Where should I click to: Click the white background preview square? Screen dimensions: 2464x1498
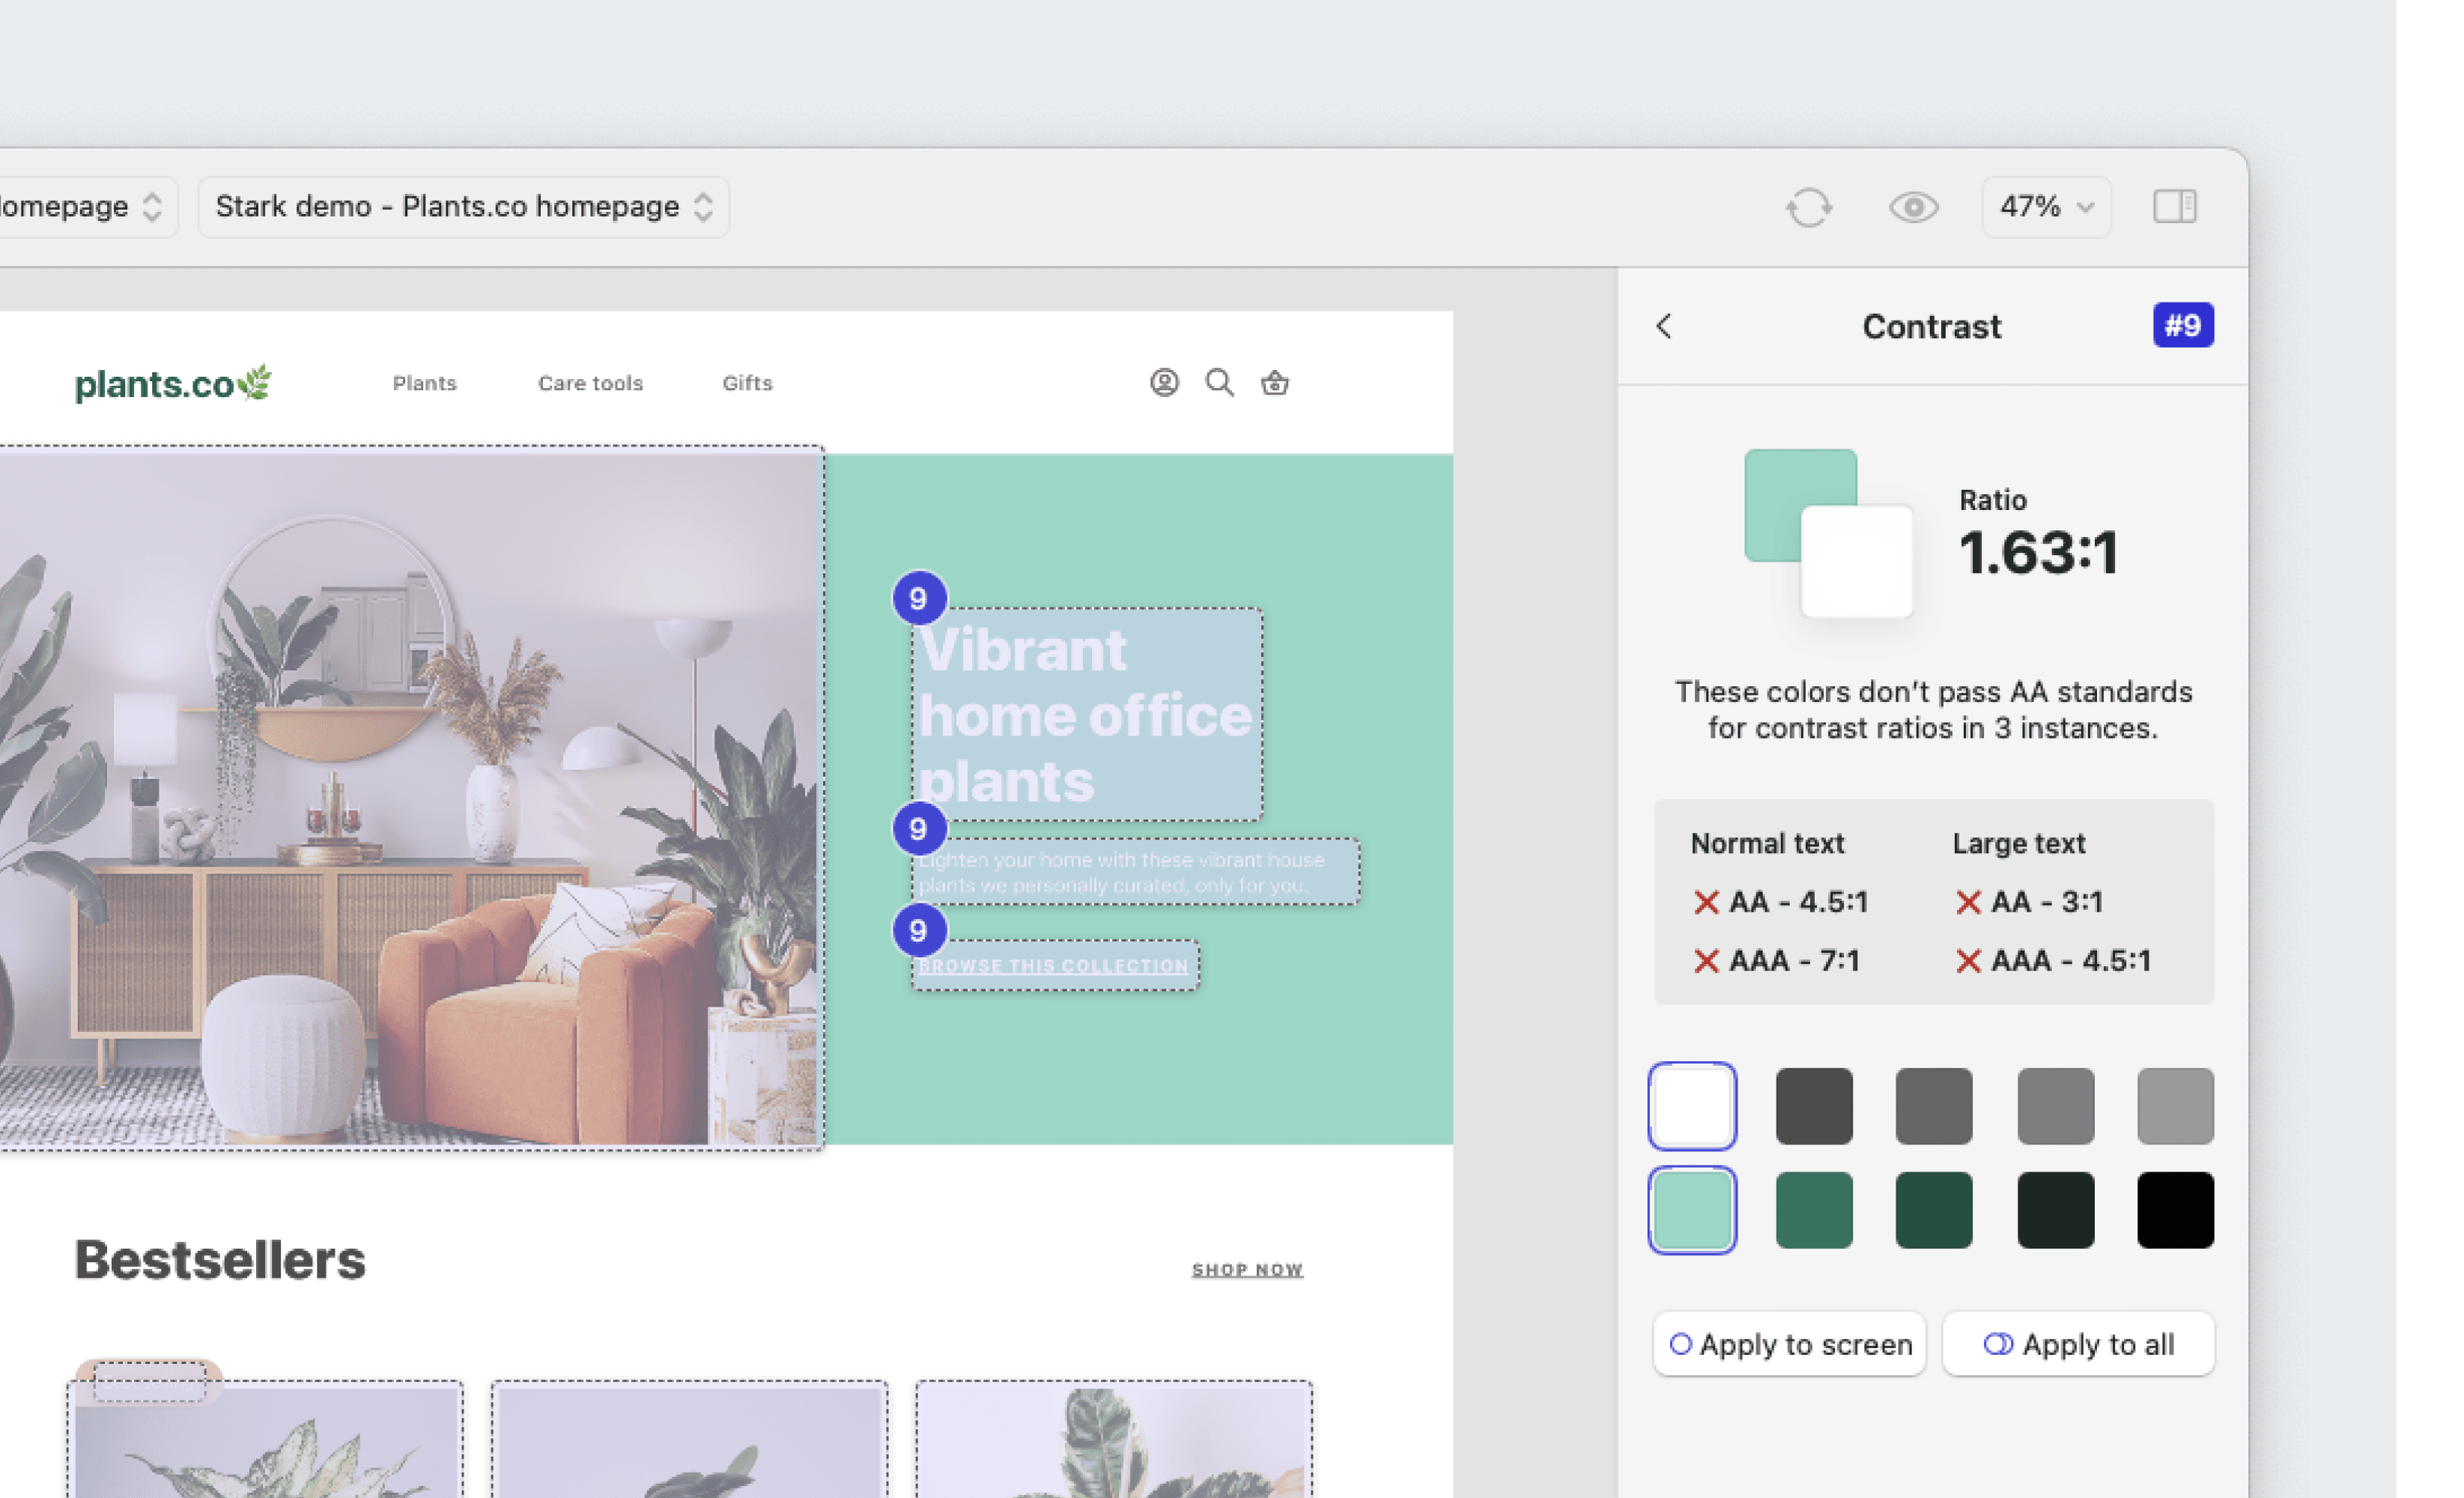[1856, 561]
